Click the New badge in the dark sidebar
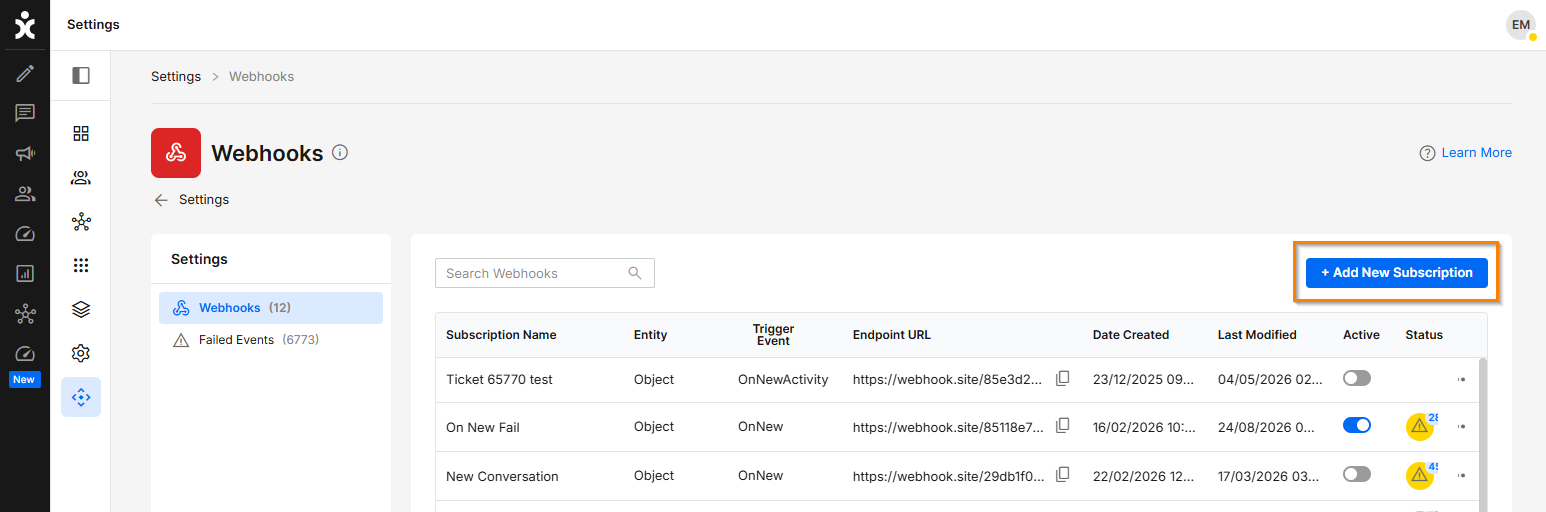This screenshot has height=512, width=1546. point(25,380)
